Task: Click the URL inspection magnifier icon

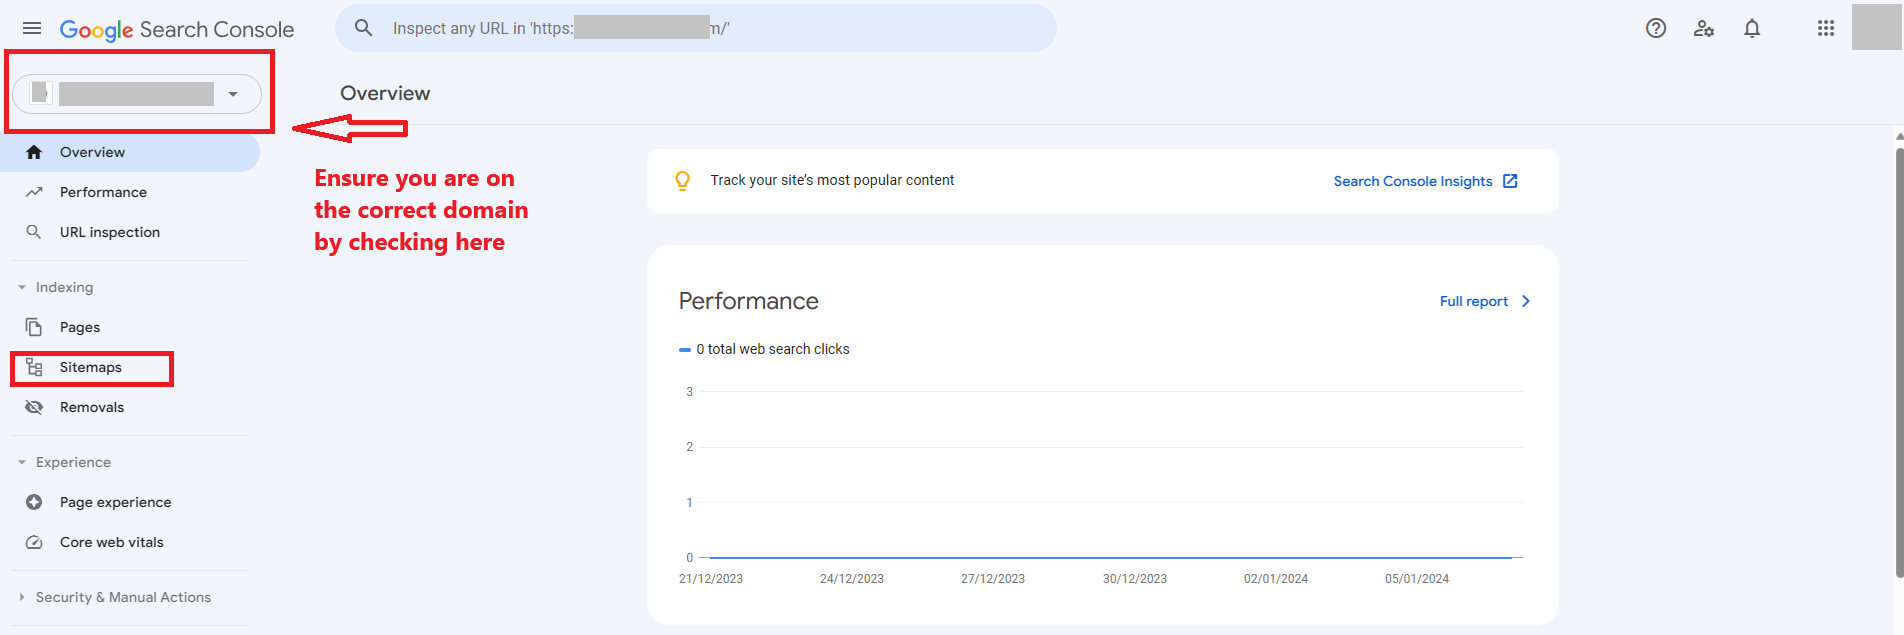Action: pyautogui.click(x=34, y=232)
